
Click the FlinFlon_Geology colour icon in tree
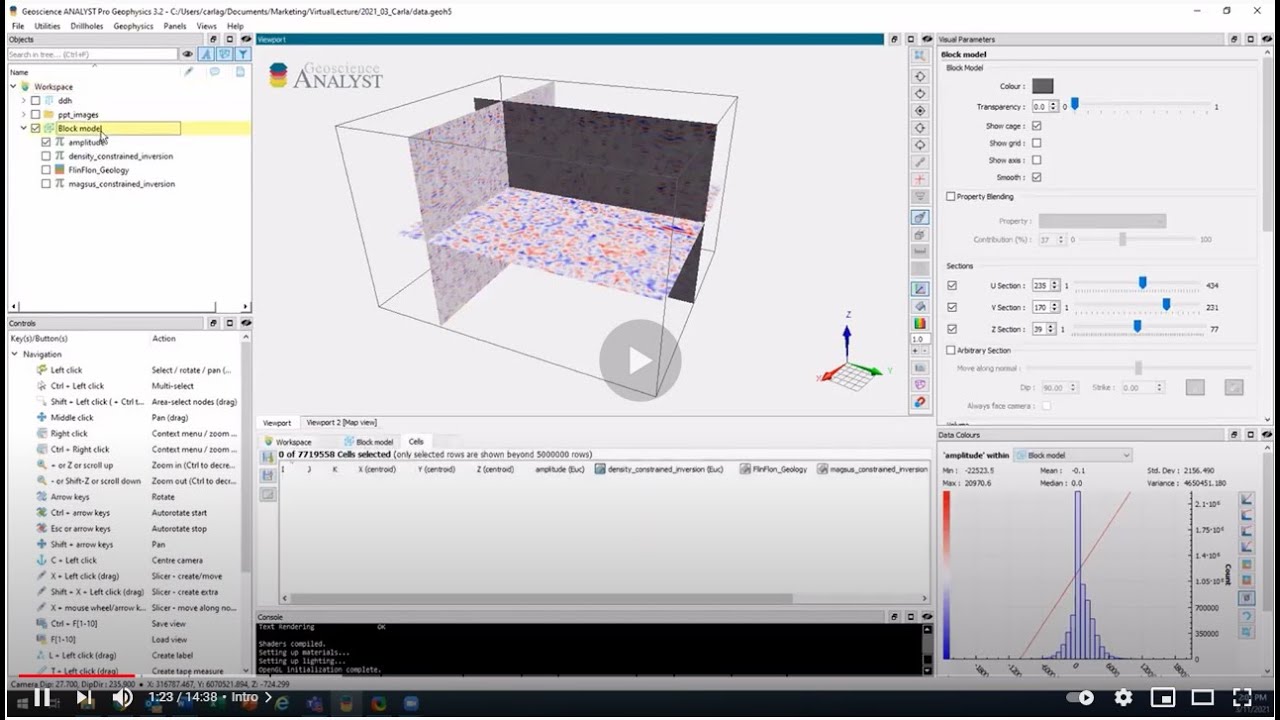pos(60,170)
